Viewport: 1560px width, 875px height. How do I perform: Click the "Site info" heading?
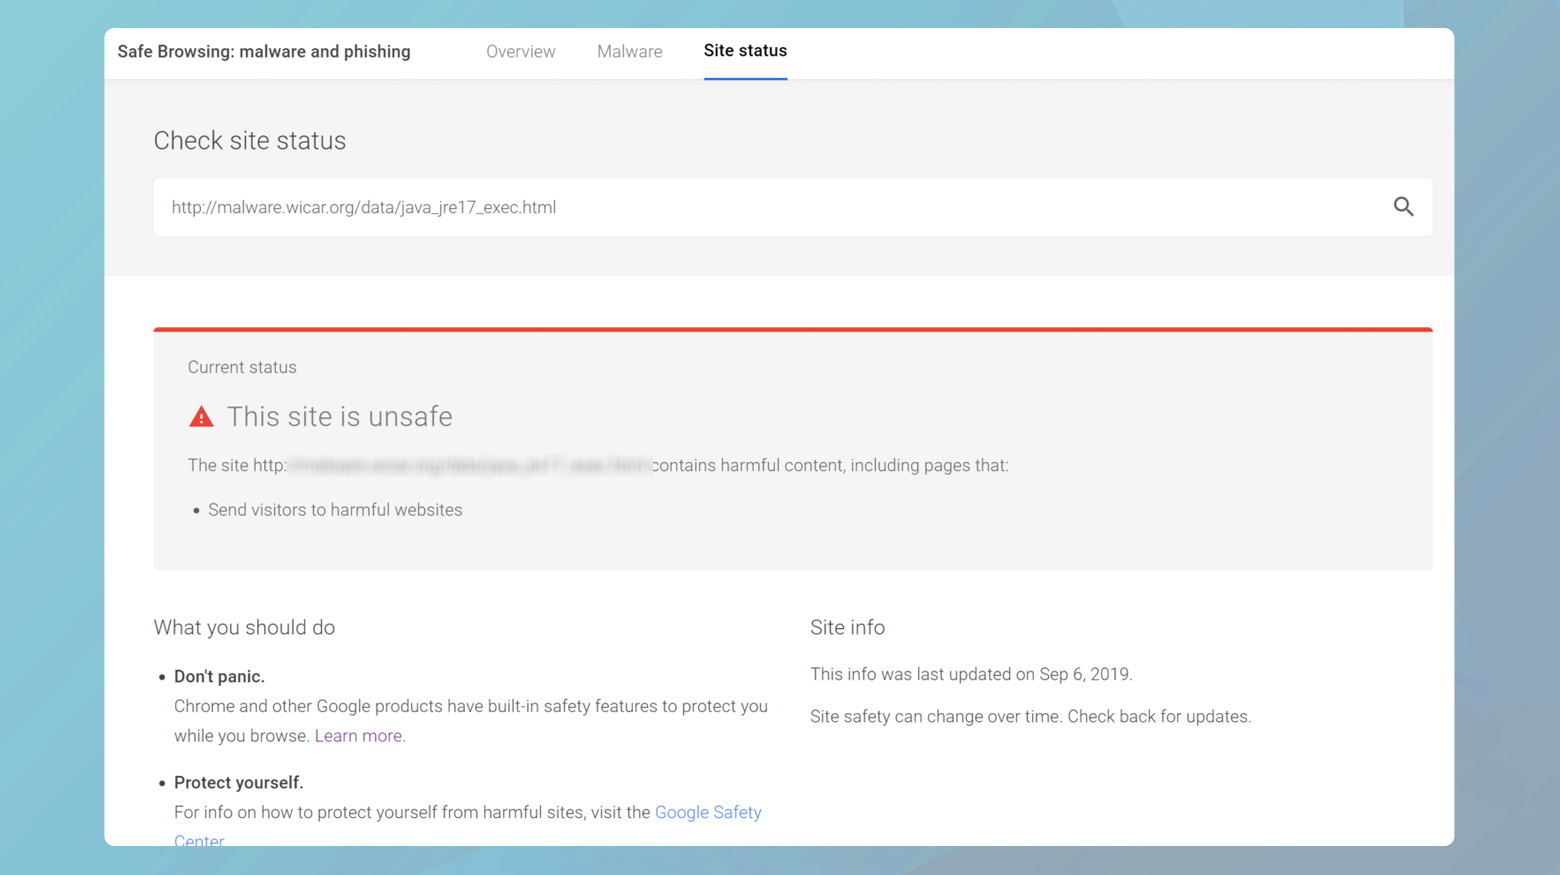847,627
